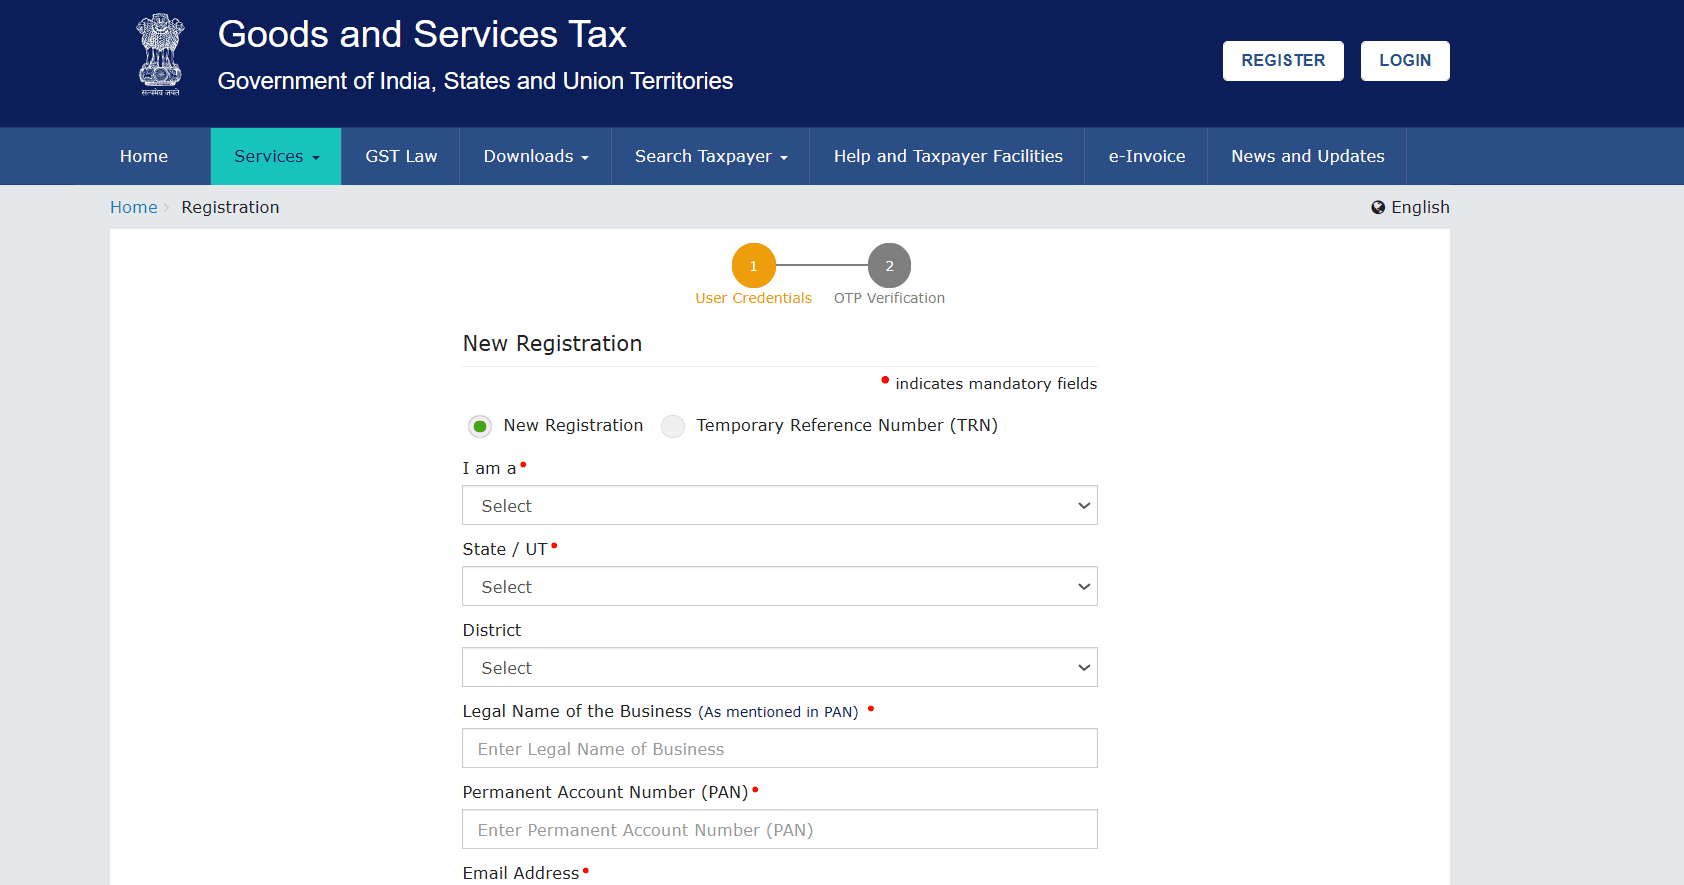Click the REGISTER button

click(1283, 61)
